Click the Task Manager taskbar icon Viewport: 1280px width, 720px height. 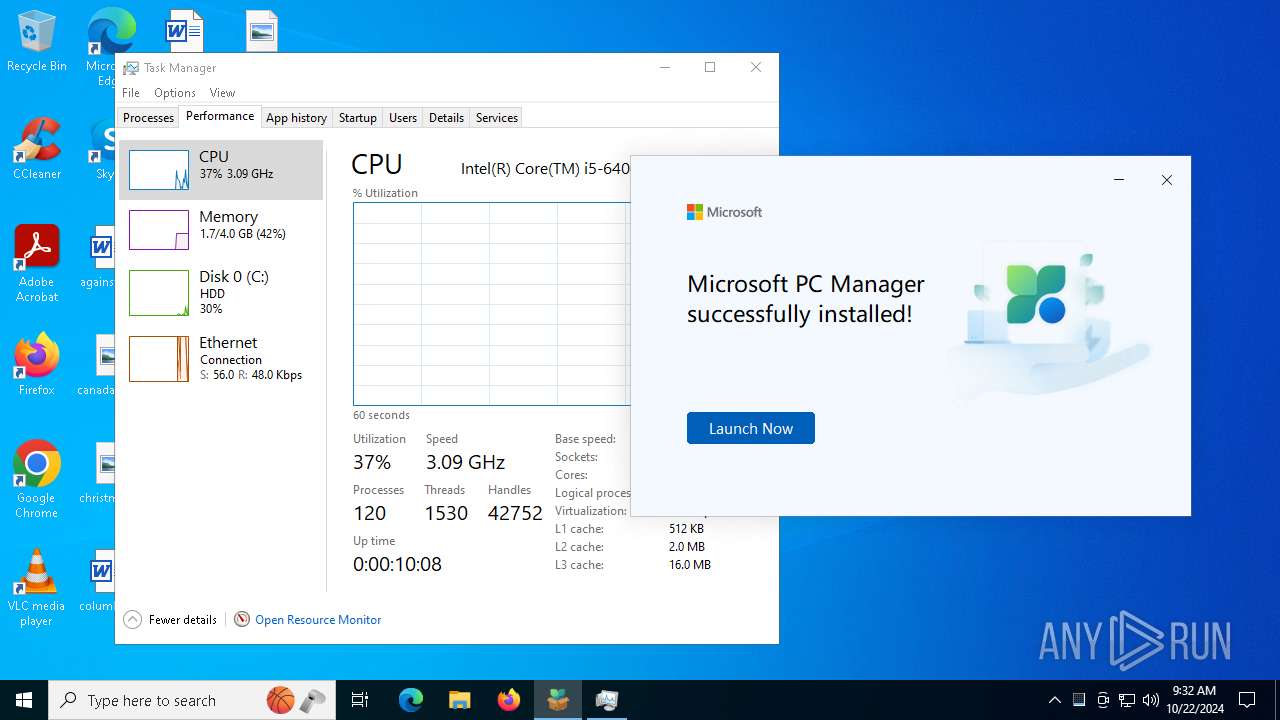(607, 700)
